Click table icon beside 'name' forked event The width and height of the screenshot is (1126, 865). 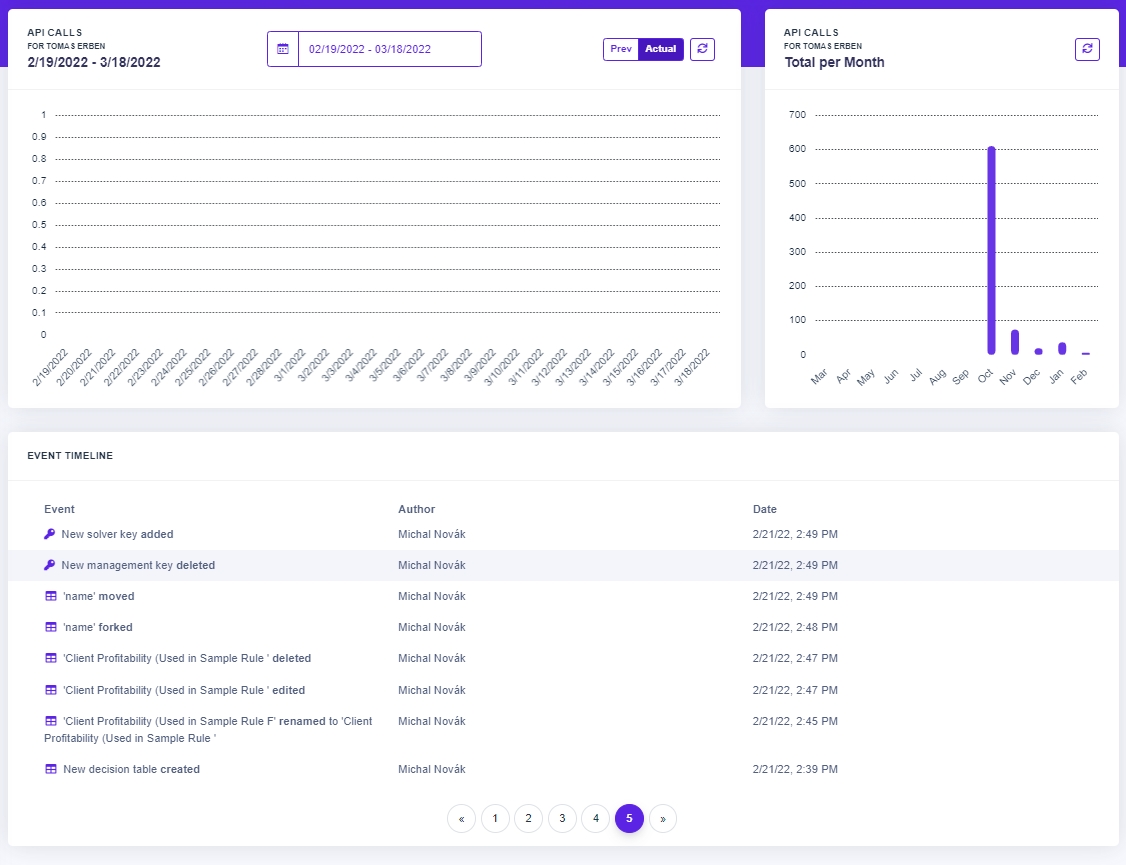[51, 628]
